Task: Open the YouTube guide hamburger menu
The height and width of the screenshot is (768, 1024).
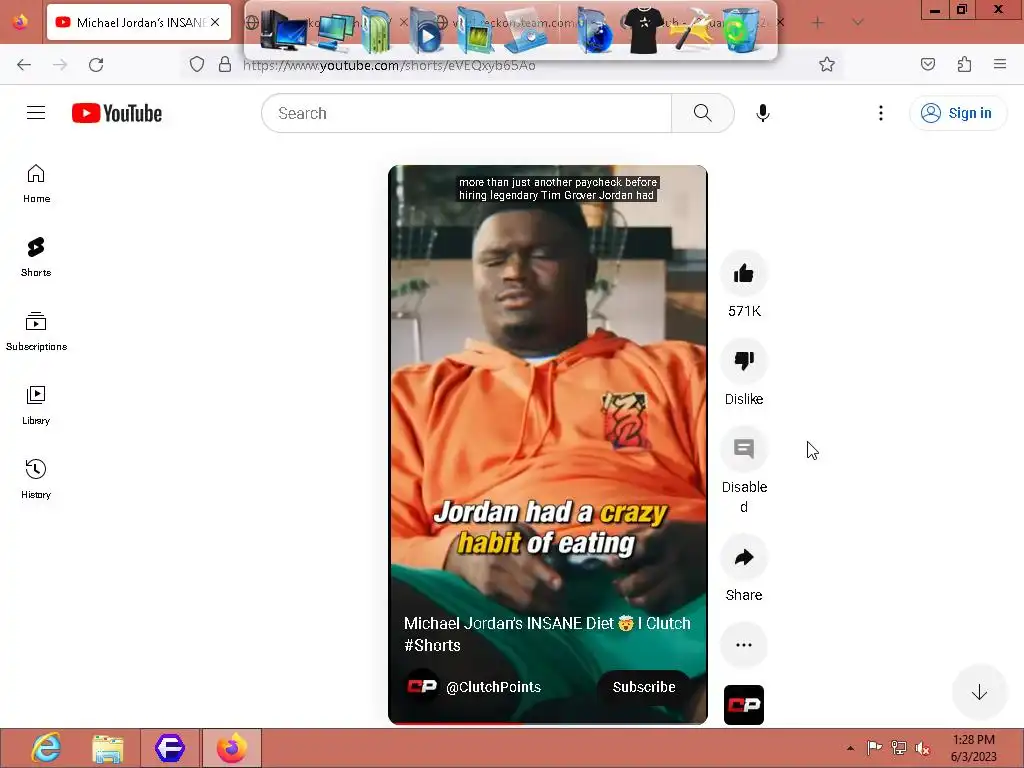Action: pos(36,113)
